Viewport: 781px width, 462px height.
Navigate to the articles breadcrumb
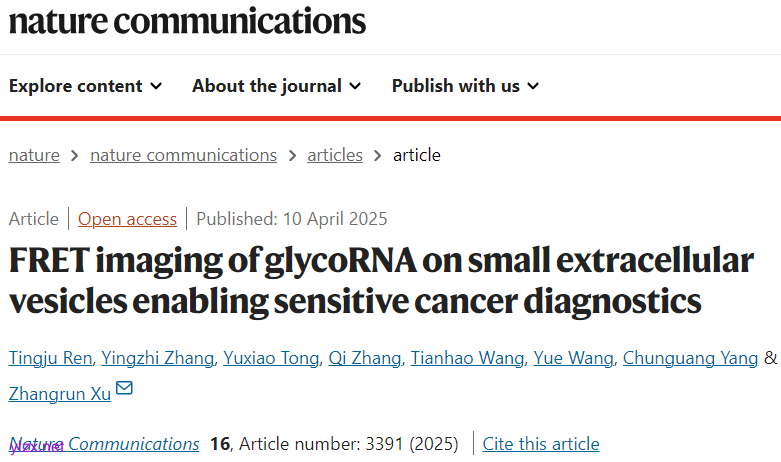[334, 155]
